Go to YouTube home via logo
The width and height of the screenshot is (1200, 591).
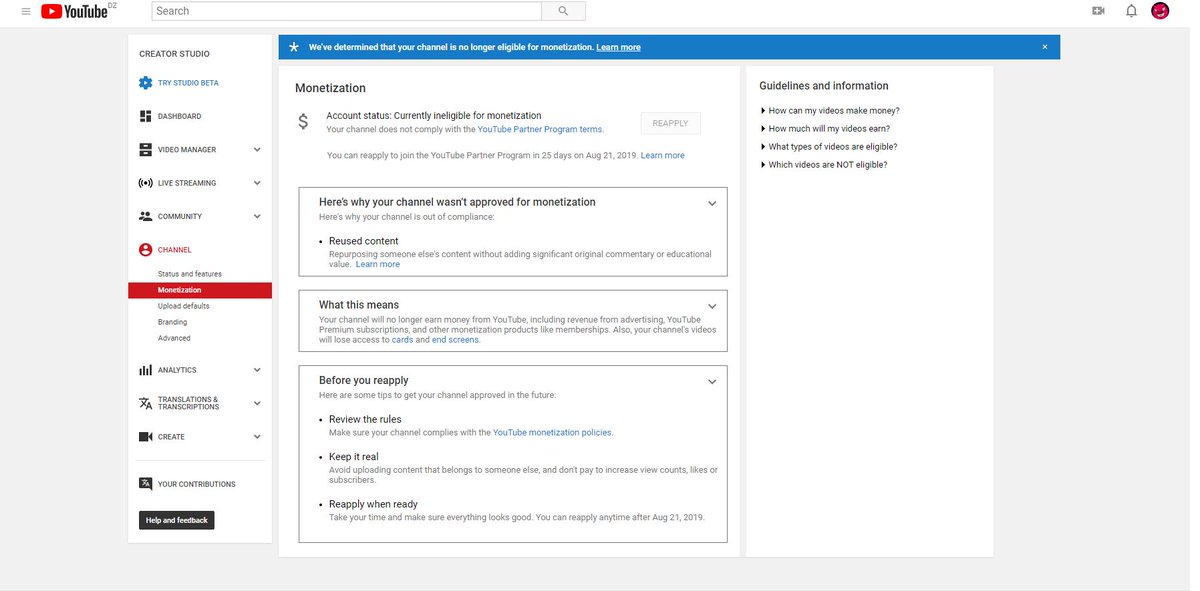[76, 11]
